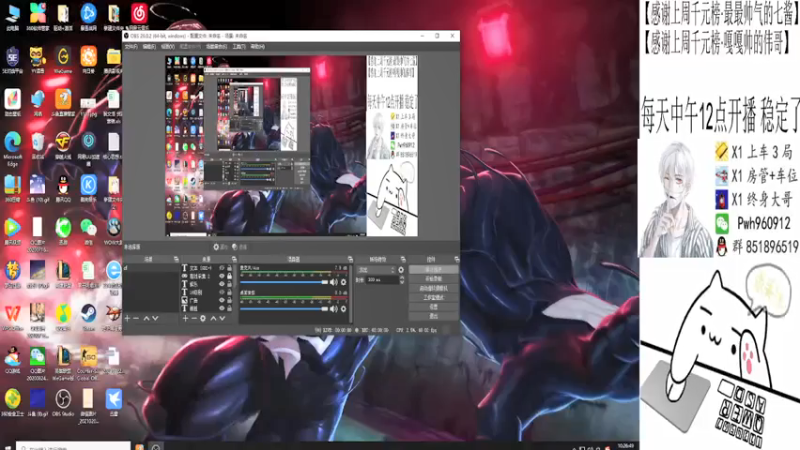Pop out the 转场特效 dock panel icon
800x450 pixels.
[x=403, y=259]
